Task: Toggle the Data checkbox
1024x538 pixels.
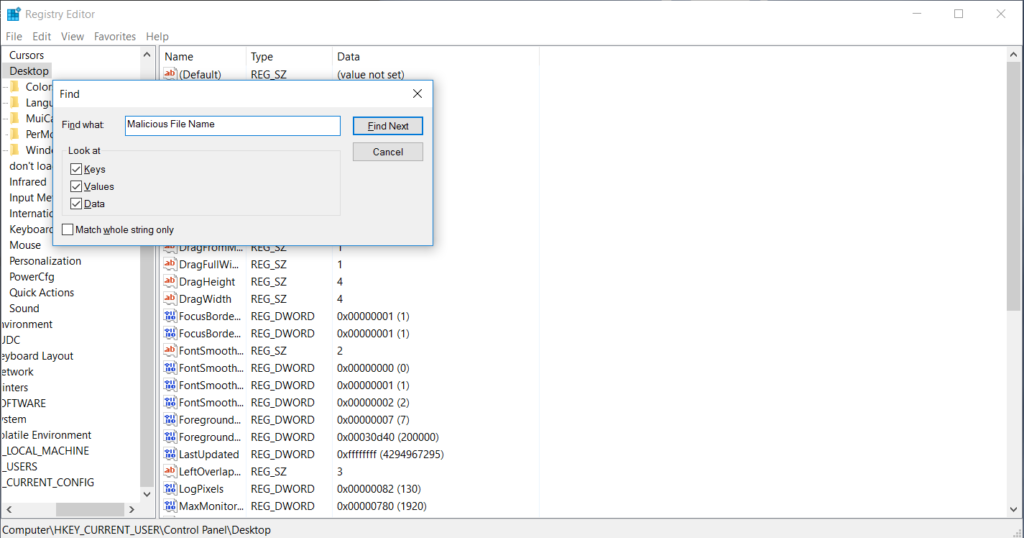Action: point(76,203)
